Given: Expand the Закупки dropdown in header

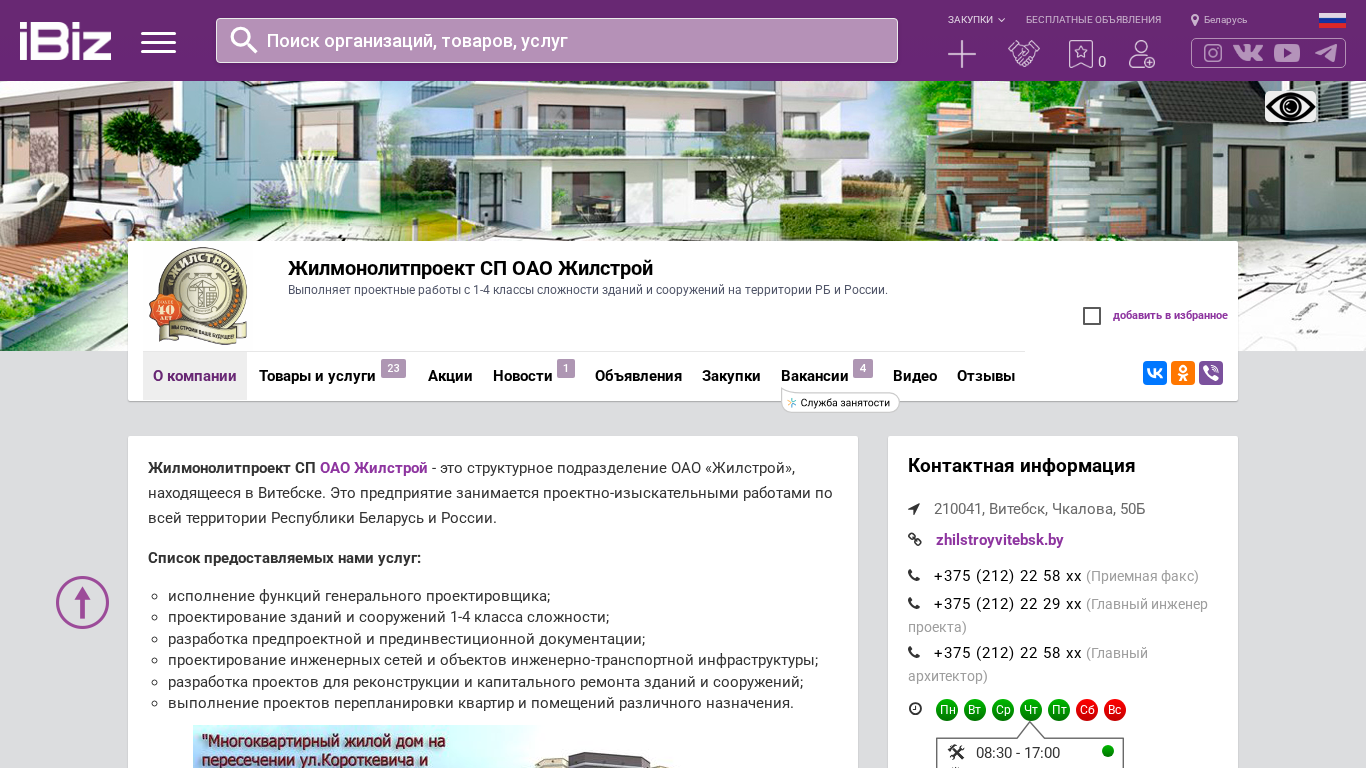Looking at the screenshot, I should coord(976,20).
